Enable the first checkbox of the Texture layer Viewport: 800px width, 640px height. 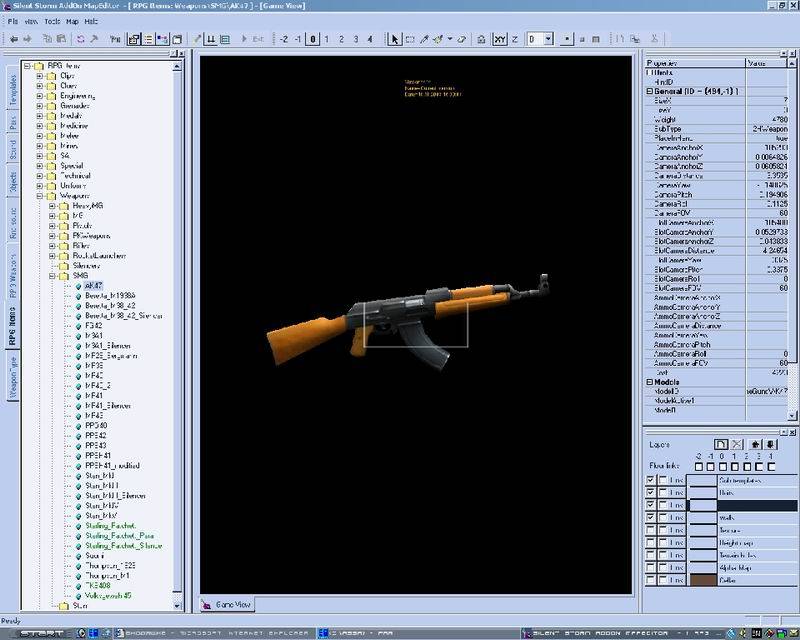(x=652, y=530)
